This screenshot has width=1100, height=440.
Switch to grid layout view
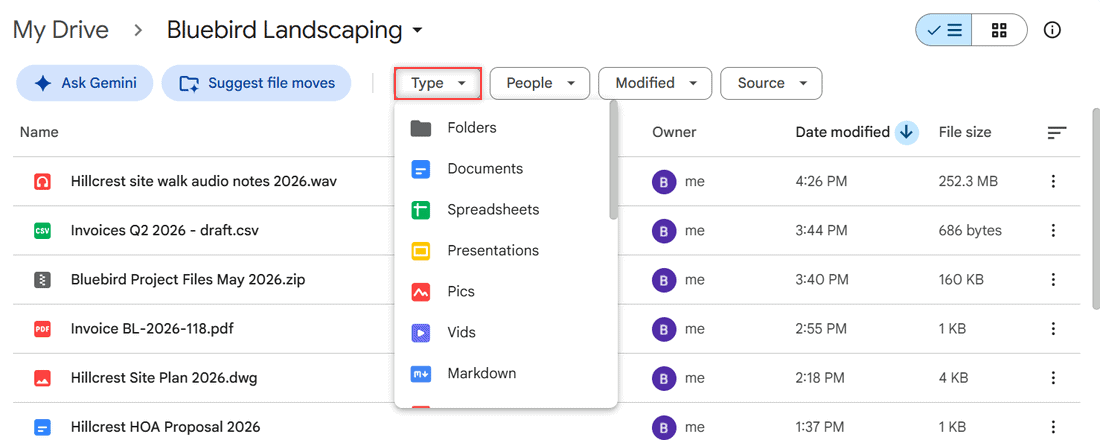[999, 30]
